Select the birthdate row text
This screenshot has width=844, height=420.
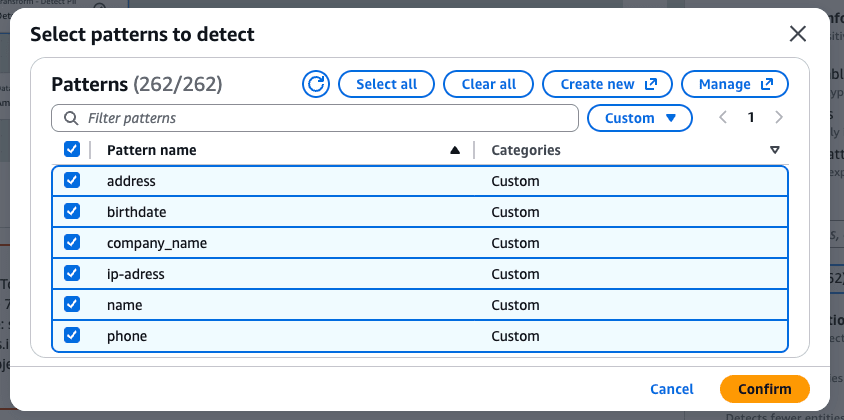(137, 212)
